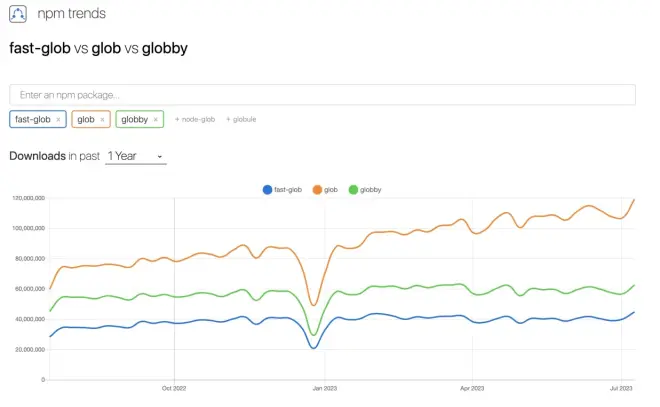Focus the 'Enter an npm package' field

(322, 94)
